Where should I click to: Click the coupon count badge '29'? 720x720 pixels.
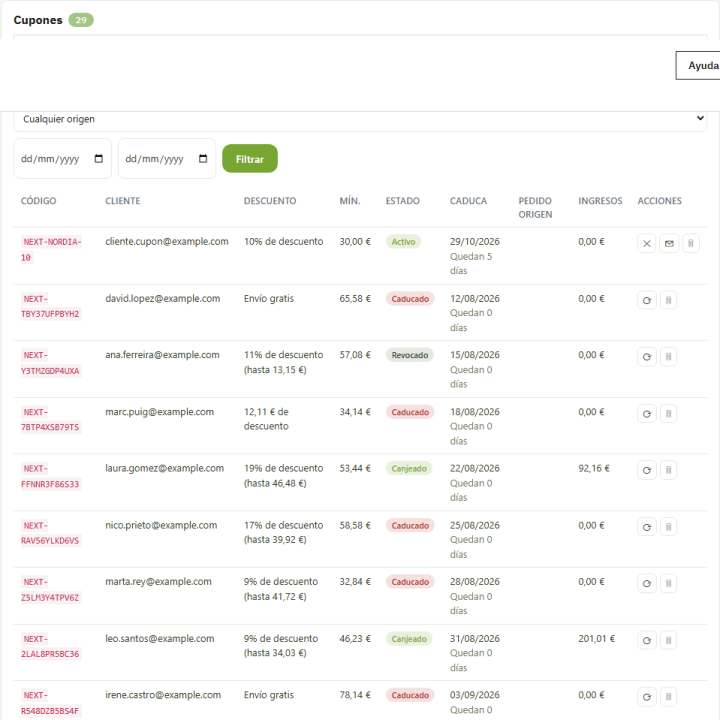(x=81, y=20)
